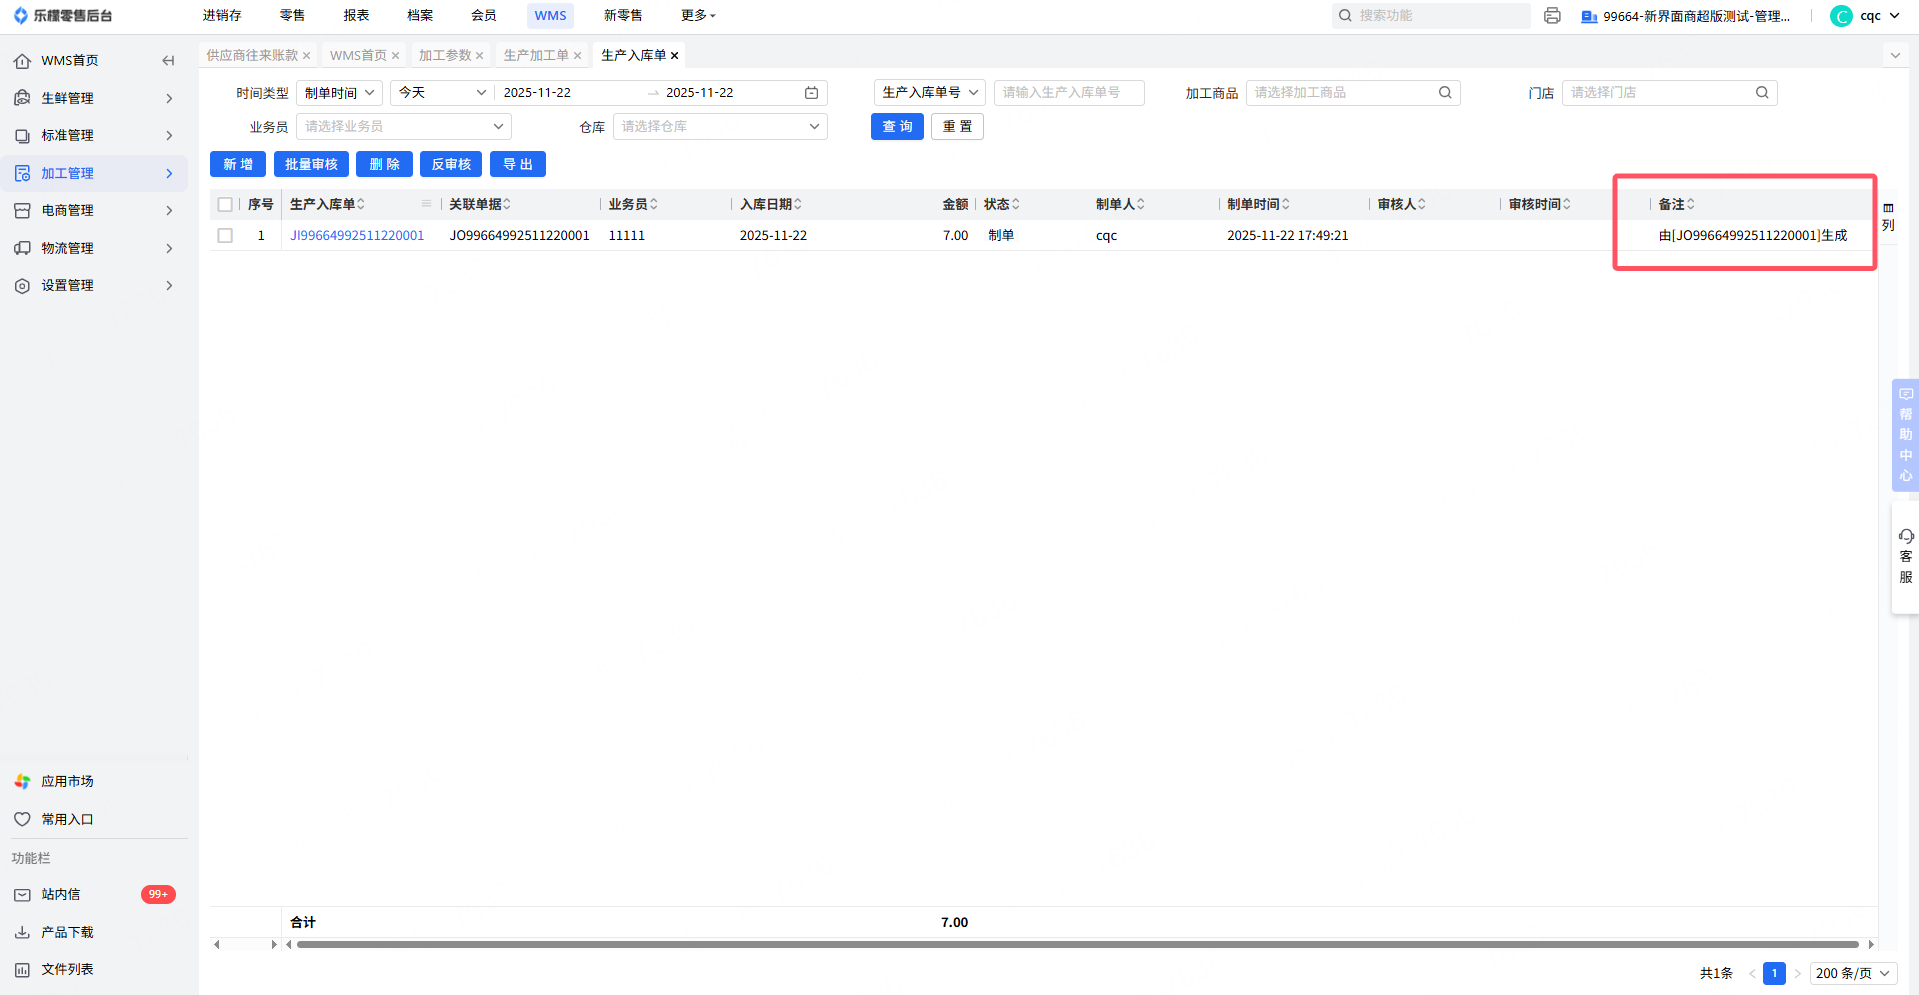1919x995 pixels.
Task: Open the 档案 top menu
Action: [420, 16]
